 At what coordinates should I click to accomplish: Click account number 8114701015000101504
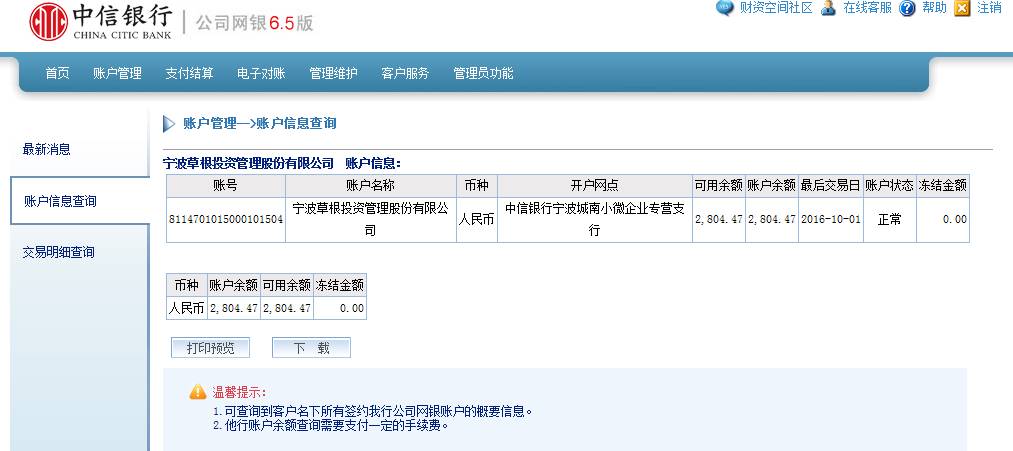coord(226,219)
